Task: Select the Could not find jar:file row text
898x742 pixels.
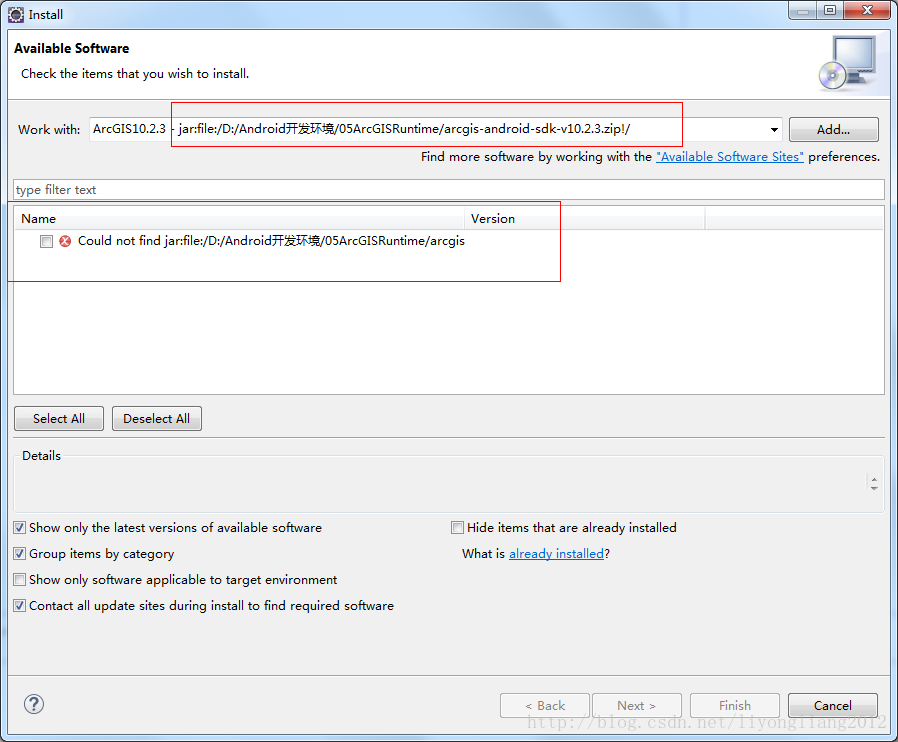Action: [x=271, y=241]
